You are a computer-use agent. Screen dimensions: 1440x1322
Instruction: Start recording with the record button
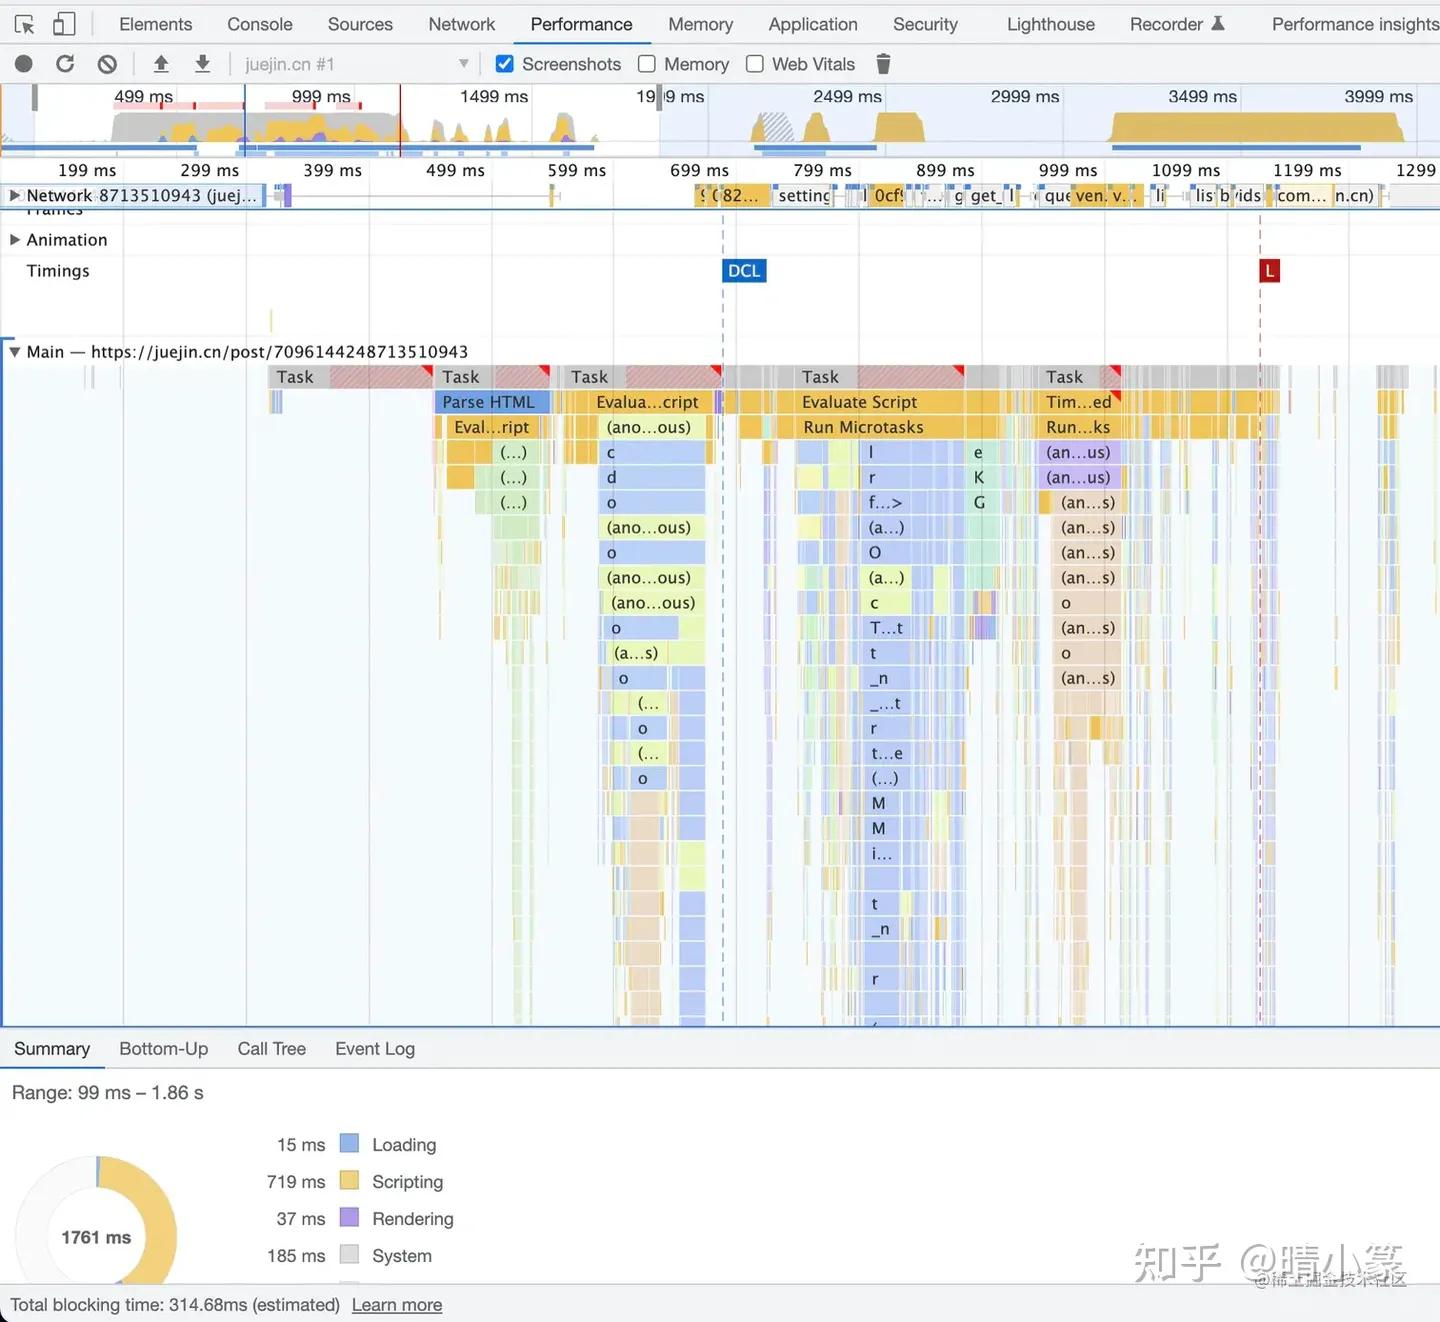24,64
